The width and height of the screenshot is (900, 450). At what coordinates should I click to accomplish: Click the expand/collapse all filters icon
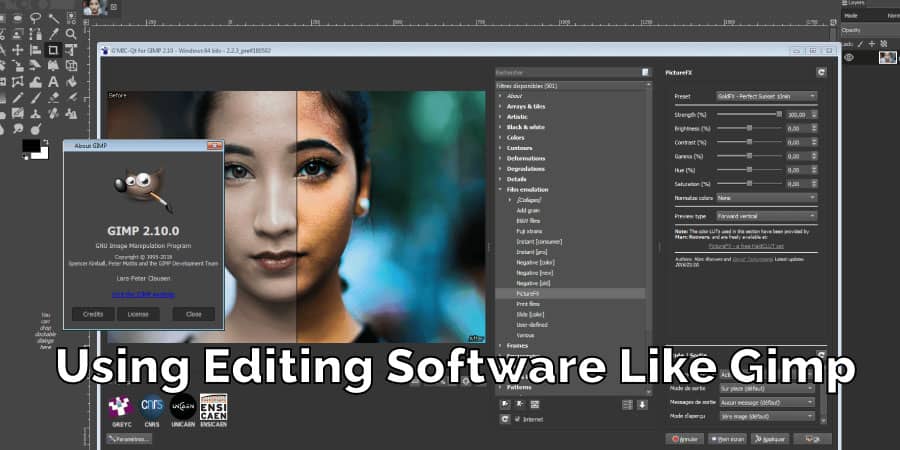(x=627, y=405)
